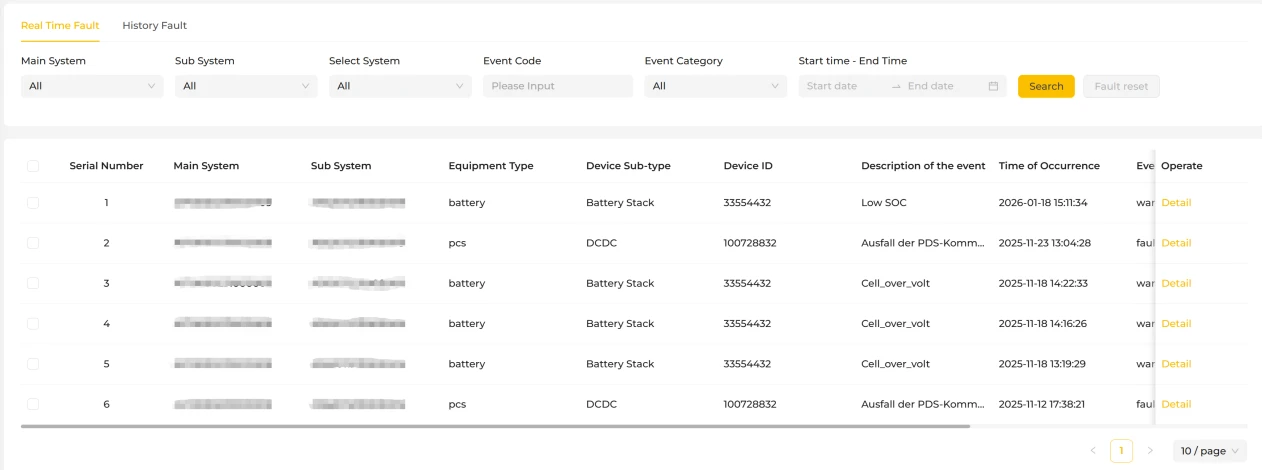Click Device ID 100728832 in row 2
Viewport: 1262px width, 470px height.
tap(750, 243)
